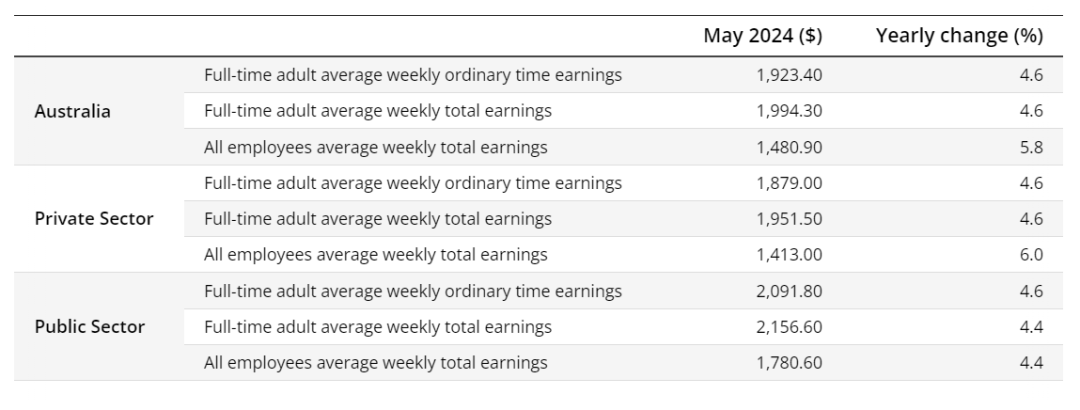The width and height of the screenshot is (1080, 410).
Task: Select the Australia row group label
Action: [x=73, y=111]
